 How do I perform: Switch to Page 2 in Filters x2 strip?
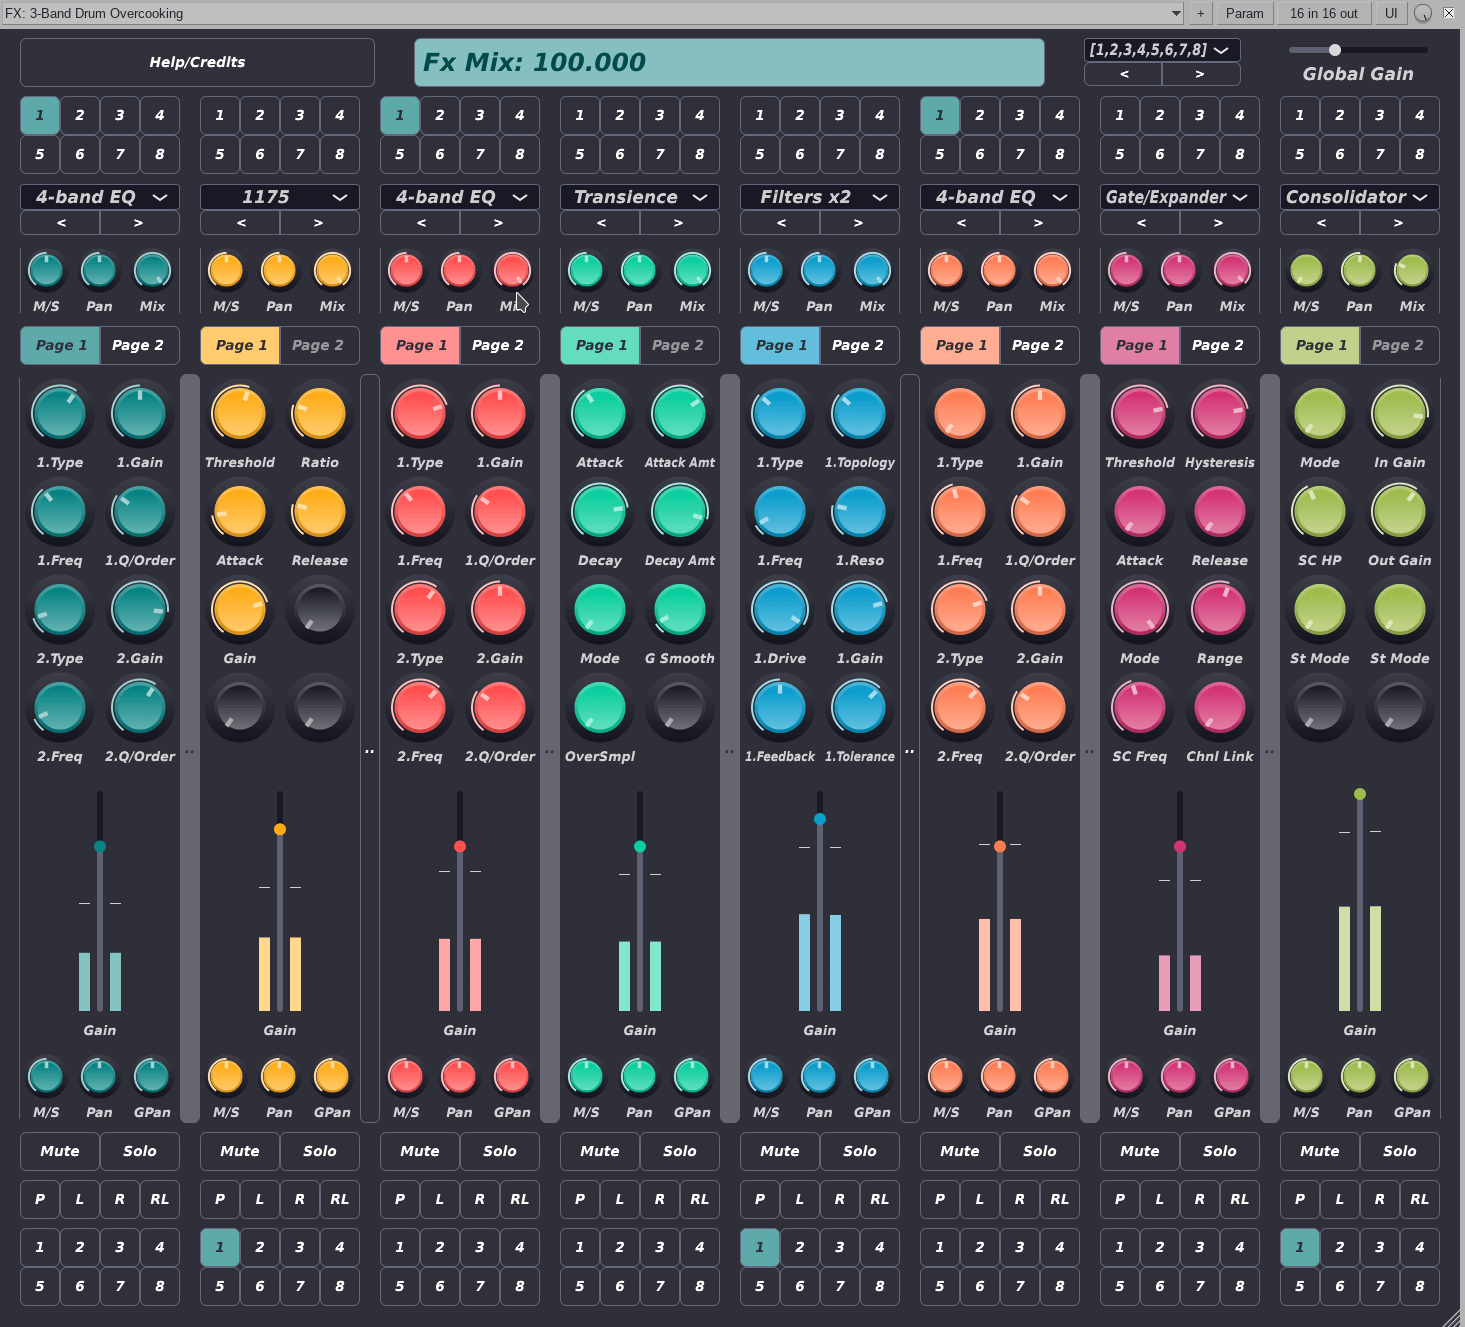[858, 345]
